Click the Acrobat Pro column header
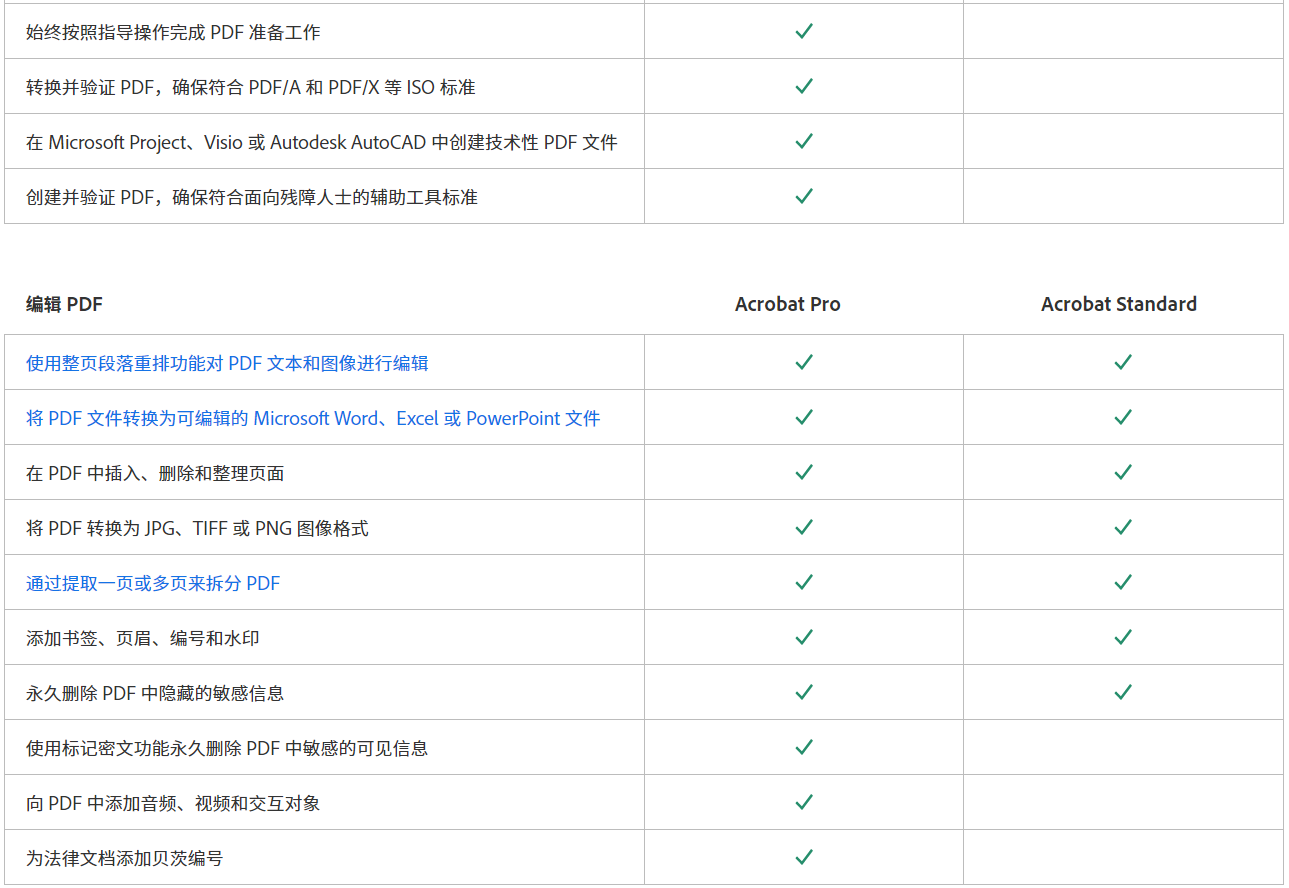The height and width of the screenshot is (888, 1289). [x=787, y=305]
